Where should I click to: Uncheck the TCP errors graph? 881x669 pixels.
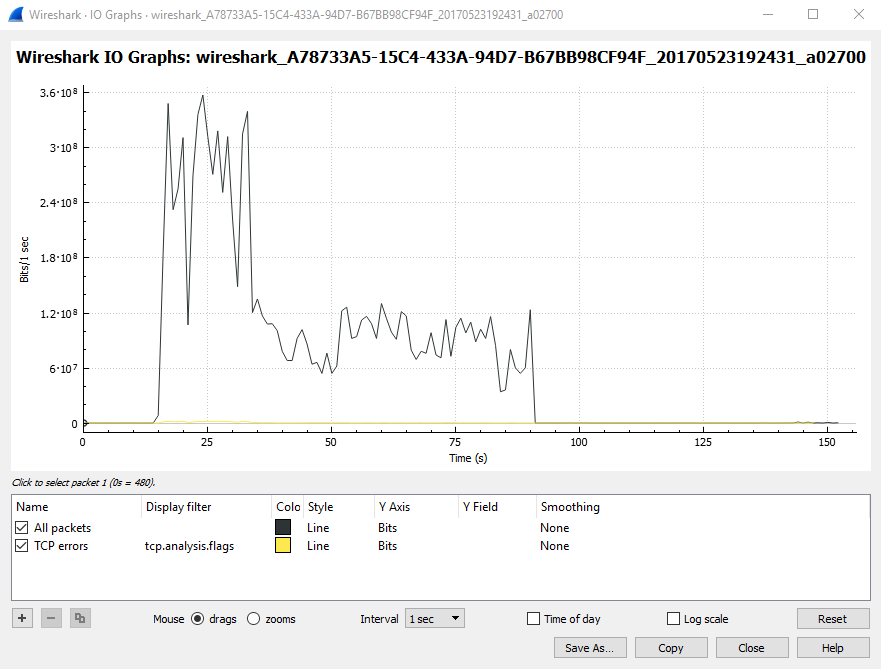(x=21, y=545)
